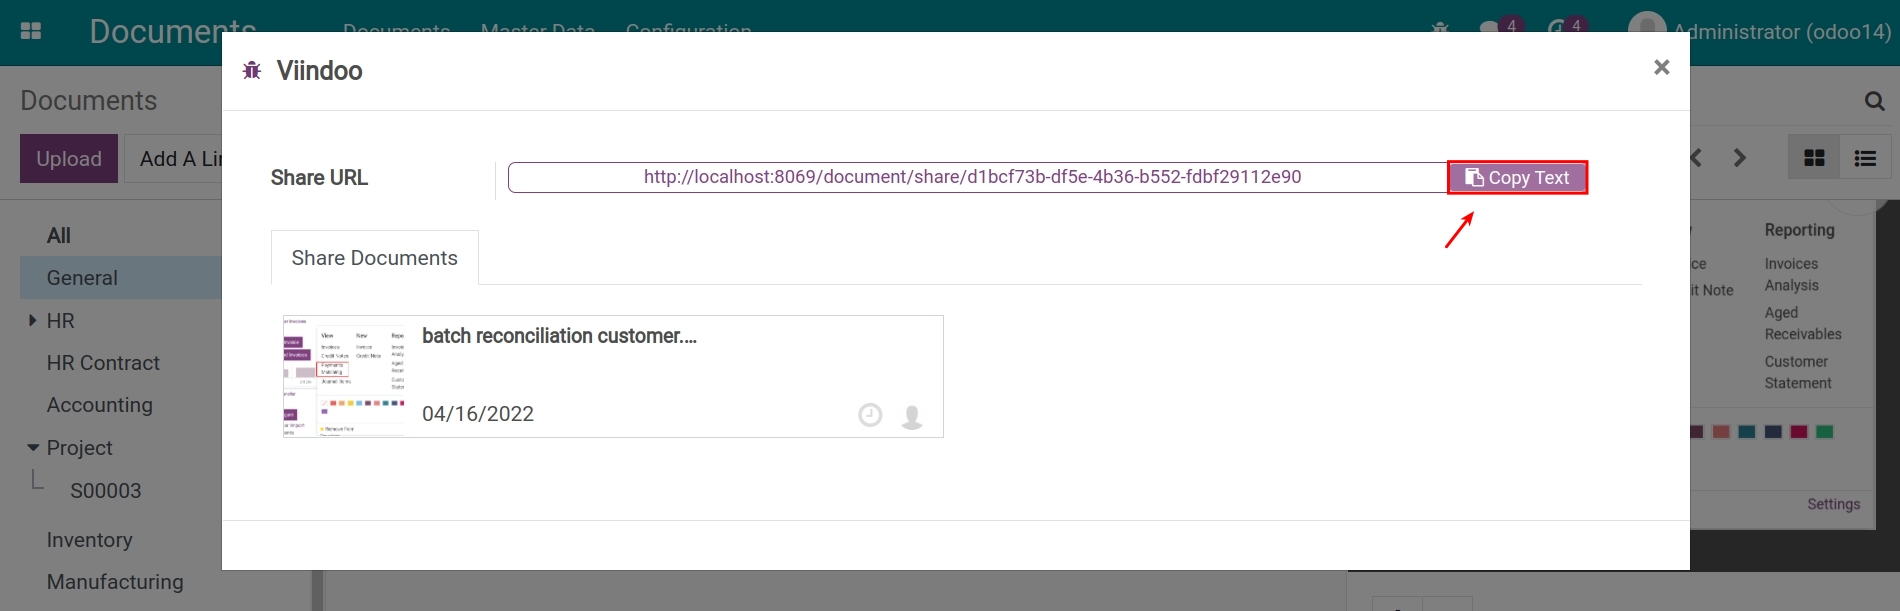Viewport: 1900px width, 611px height.
Task: Select the Manufacturing workspace
Action: pos(115,582)
